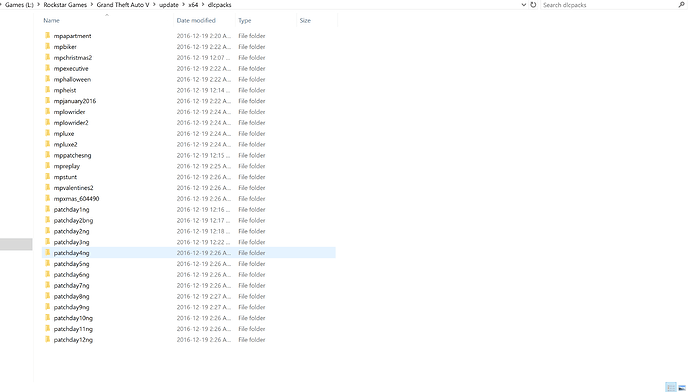
Task: Click File folder type of patchday12ng
Action: [252, 340]
